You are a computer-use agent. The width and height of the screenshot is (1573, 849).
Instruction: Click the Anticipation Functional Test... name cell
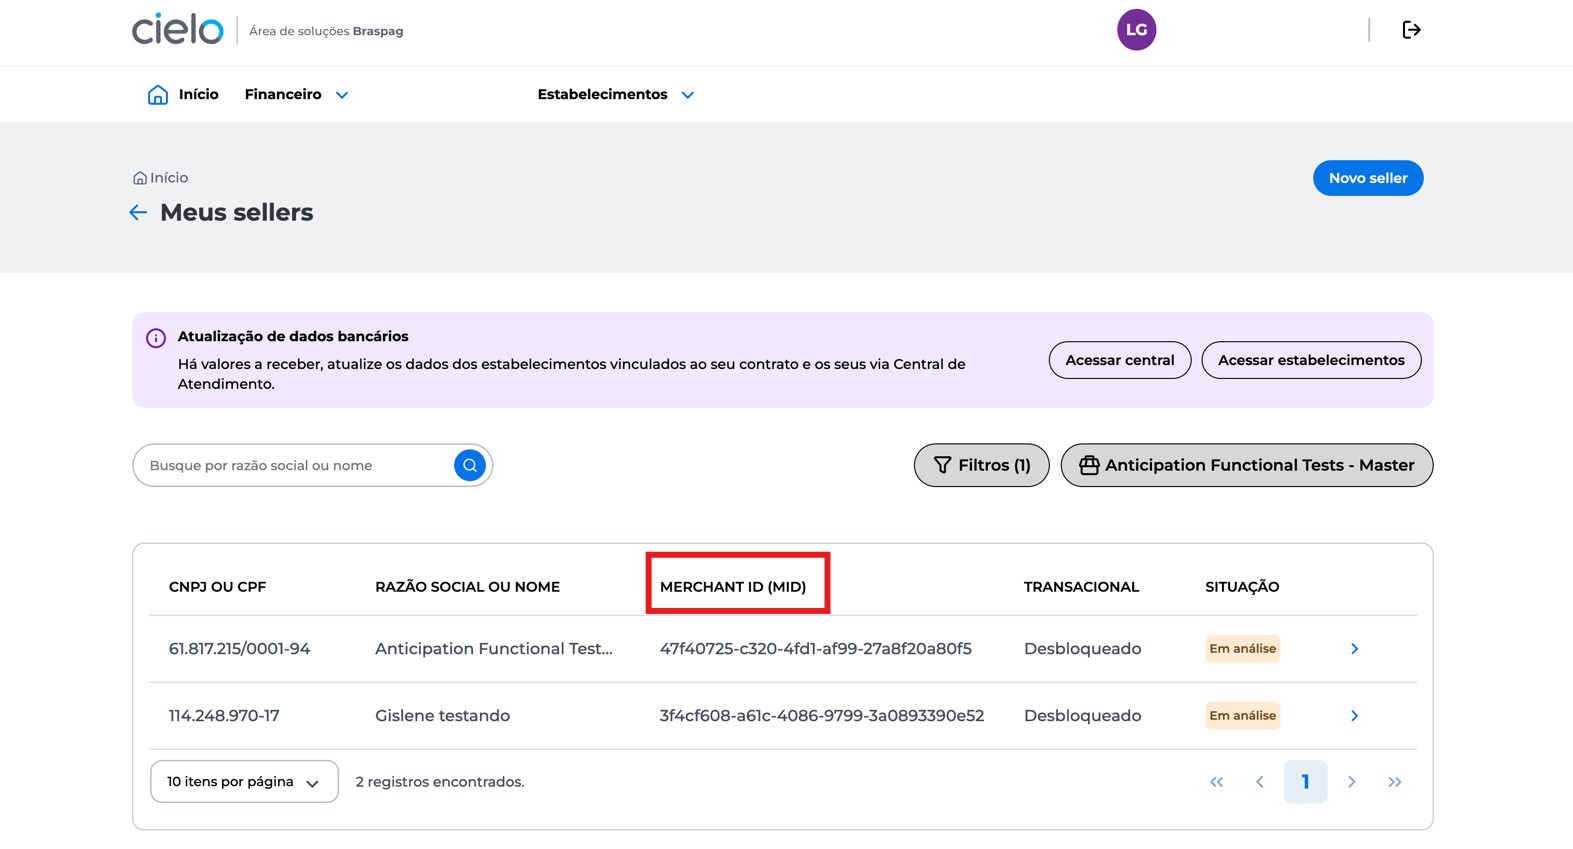[494, 649]
